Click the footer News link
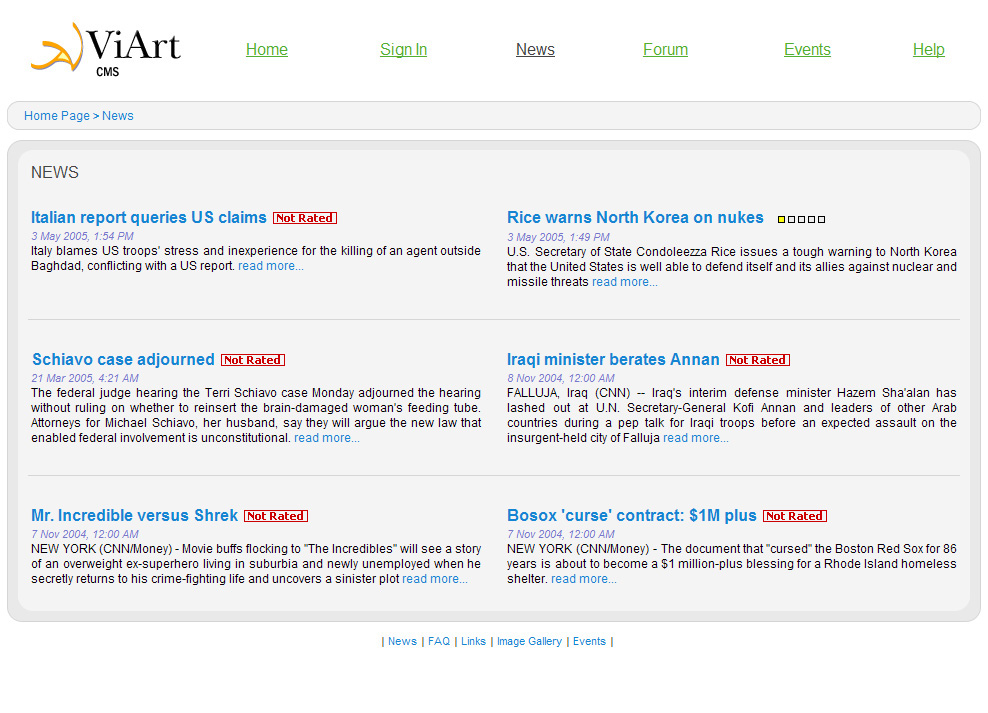Screen dimensions: 988x713 (x=402, y=641)
